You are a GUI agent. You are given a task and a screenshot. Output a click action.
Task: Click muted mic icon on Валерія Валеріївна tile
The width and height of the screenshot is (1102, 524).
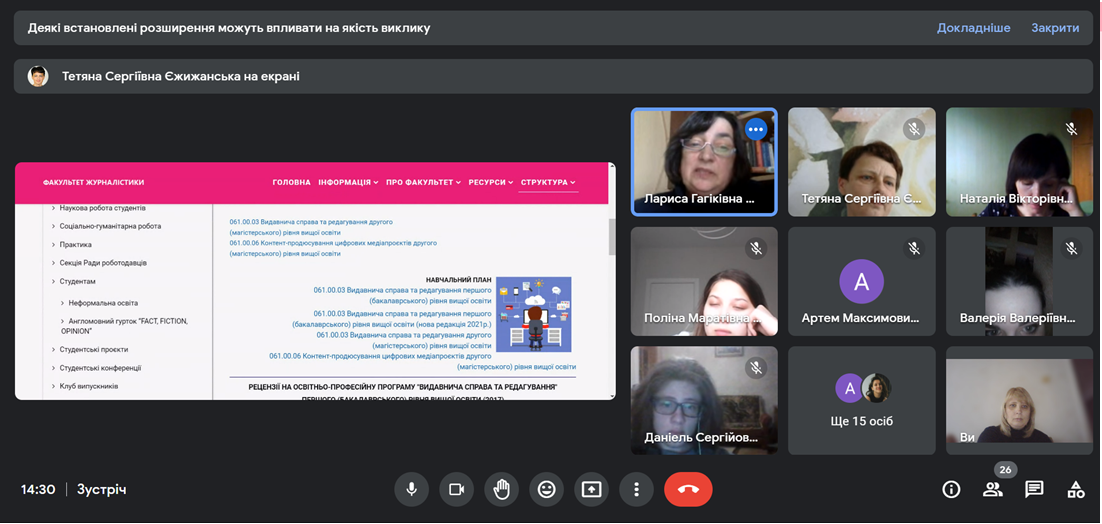pyautogui.click(x=1071, y=248)
